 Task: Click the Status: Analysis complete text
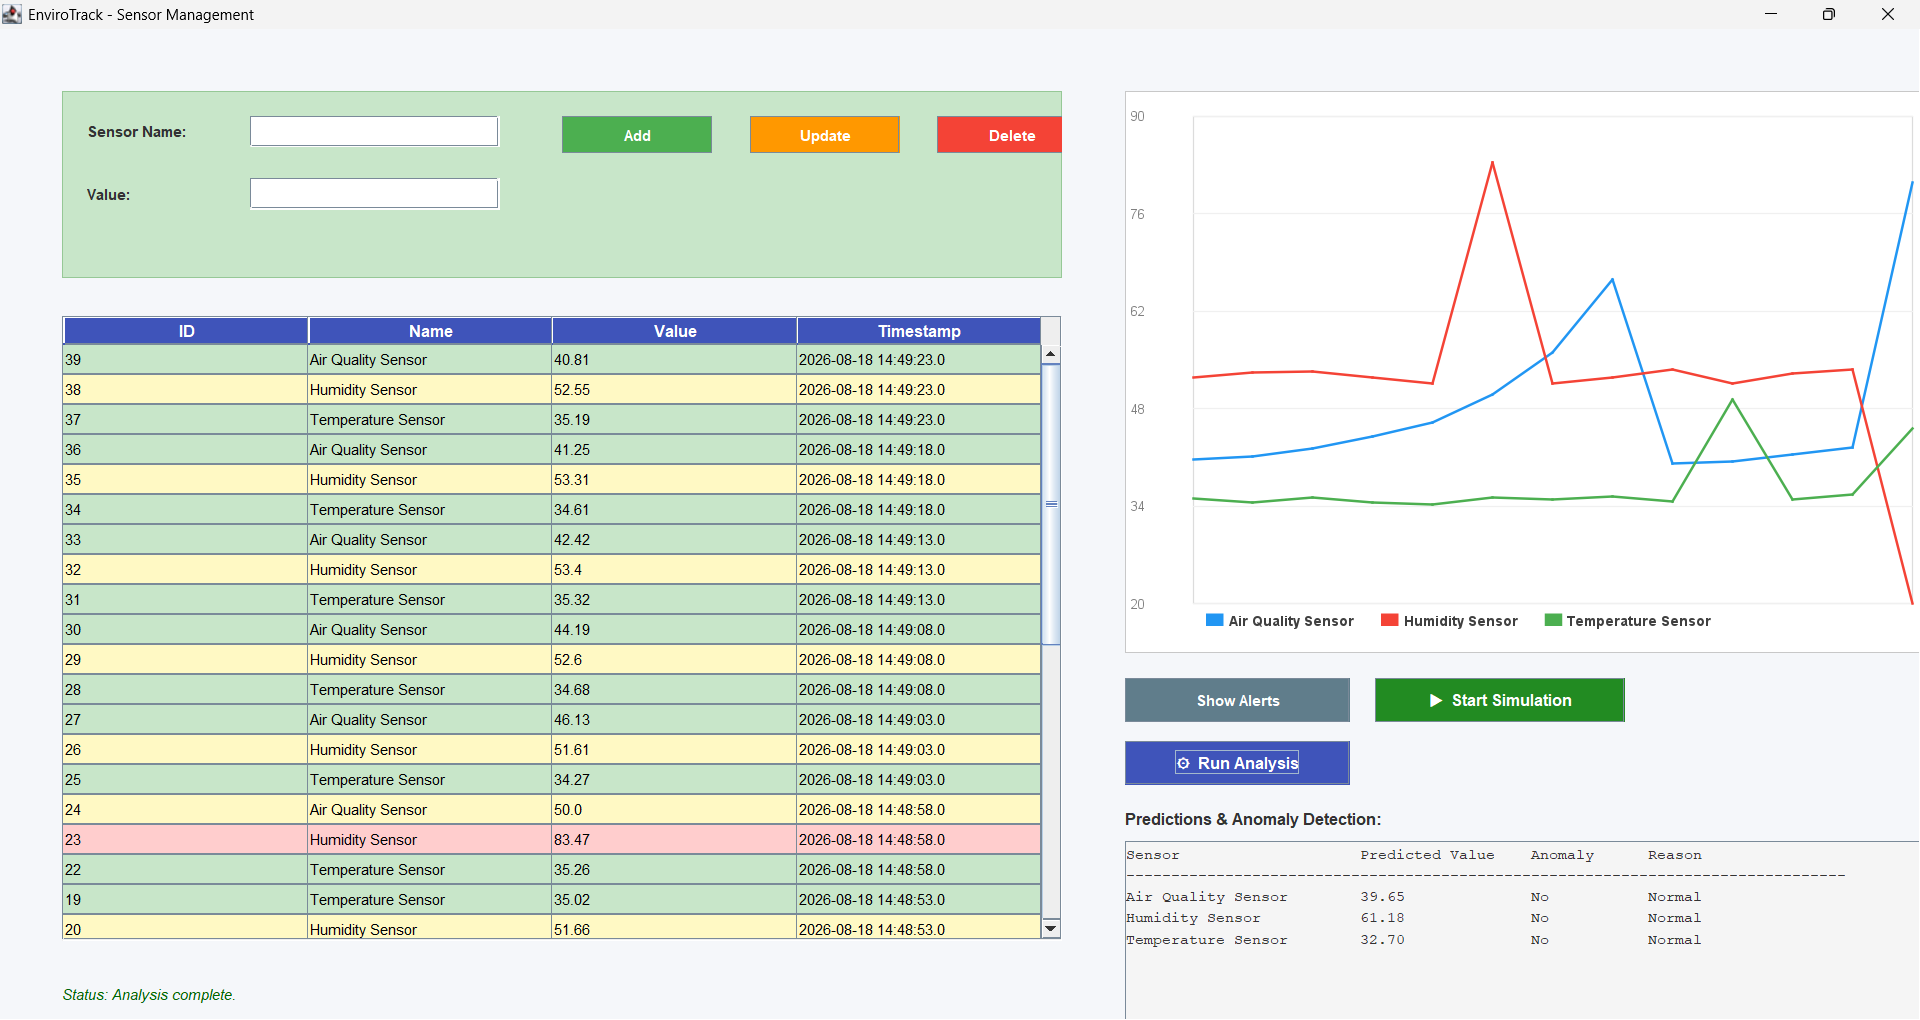[149, 995]
